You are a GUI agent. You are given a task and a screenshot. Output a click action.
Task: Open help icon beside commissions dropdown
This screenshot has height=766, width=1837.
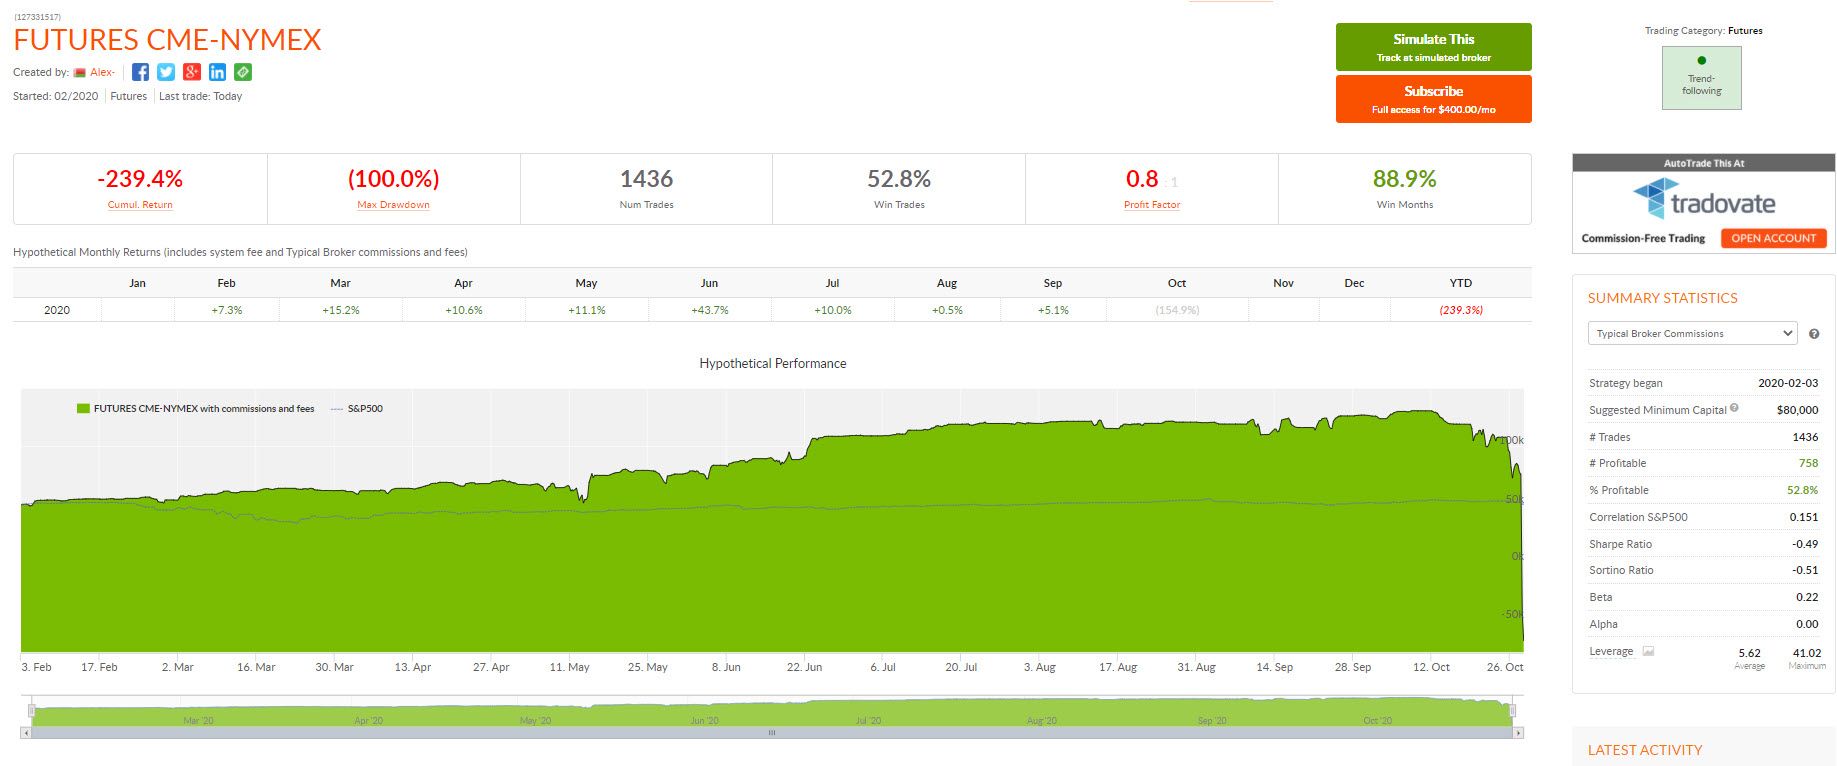(1814, 334)
